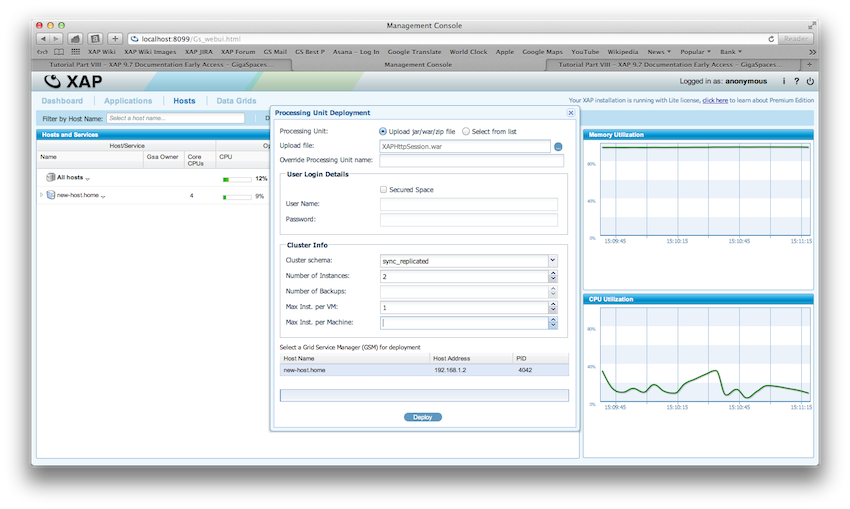
Task: Open the Popular bookmarks folder
Action: (x=695, y=52)
